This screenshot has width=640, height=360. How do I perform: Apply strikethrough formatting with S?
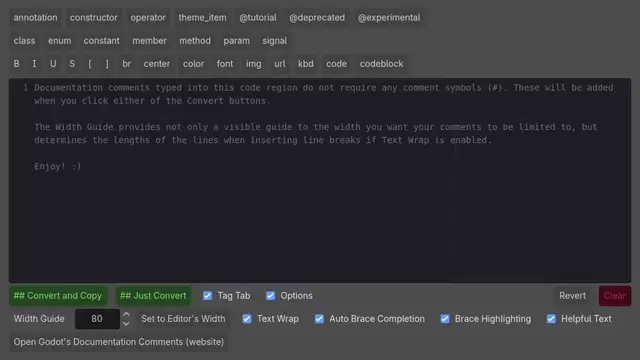click(x=72, y=64)
